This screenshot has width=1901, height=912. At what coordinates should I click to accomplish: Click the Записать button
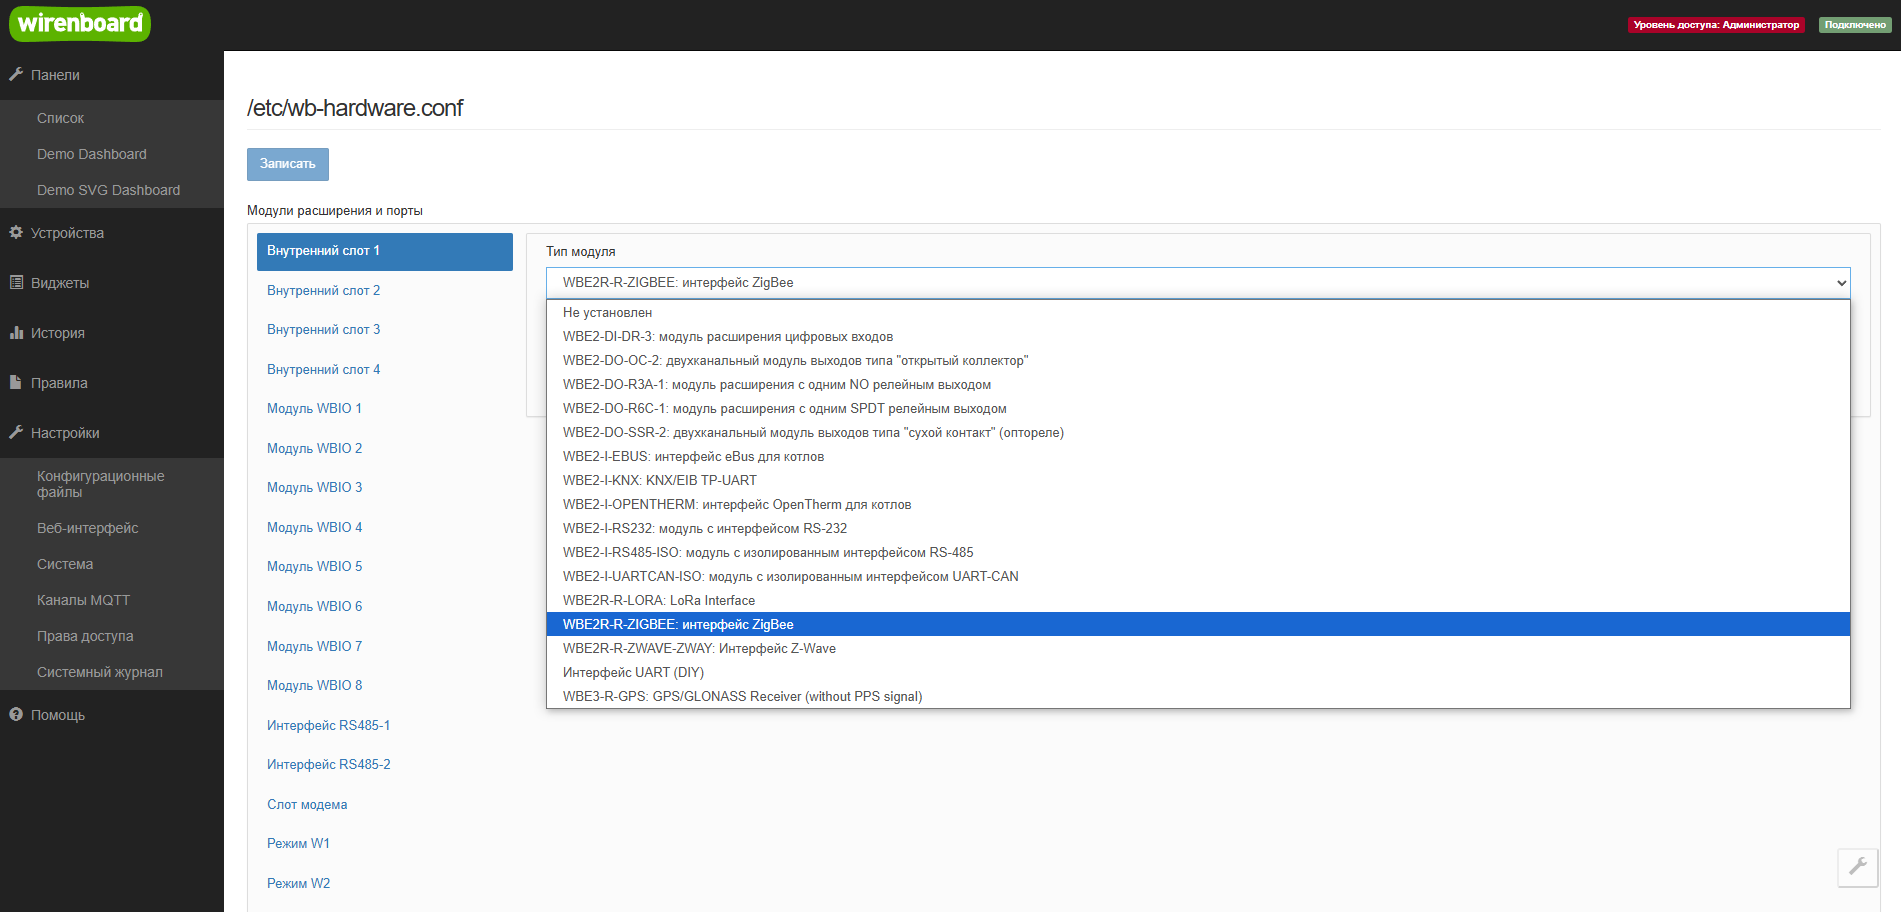288,164
